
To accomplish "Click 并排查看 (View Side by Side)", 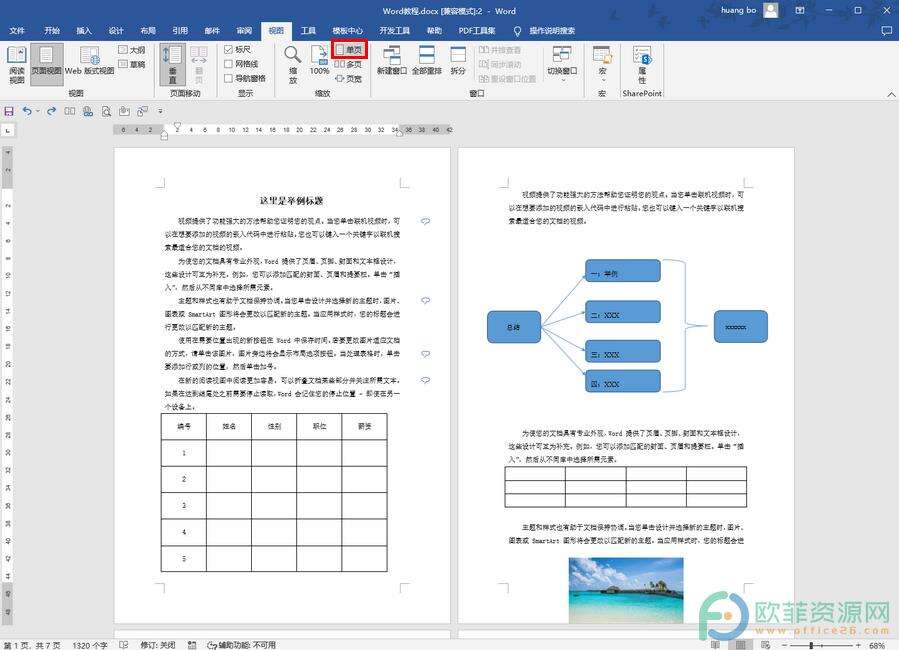I will pos(500,50).
